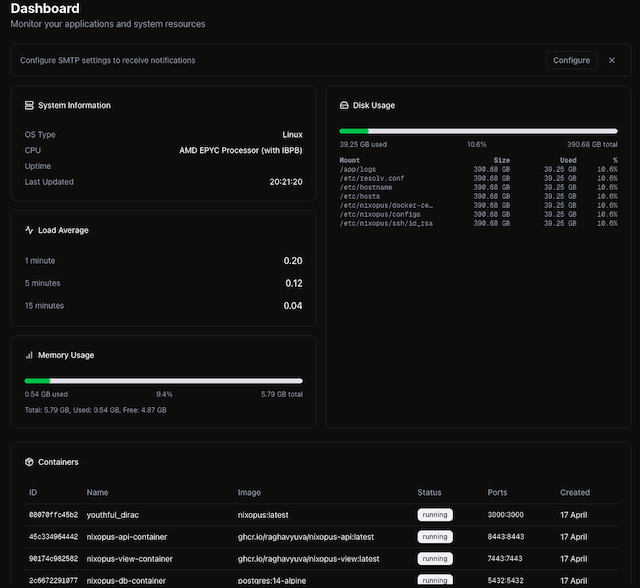Image resolution: width=640 pixels, height=588 pixels.
Task: Click the running badge for youthful_dirac
Action: click(x=435, y=515)
